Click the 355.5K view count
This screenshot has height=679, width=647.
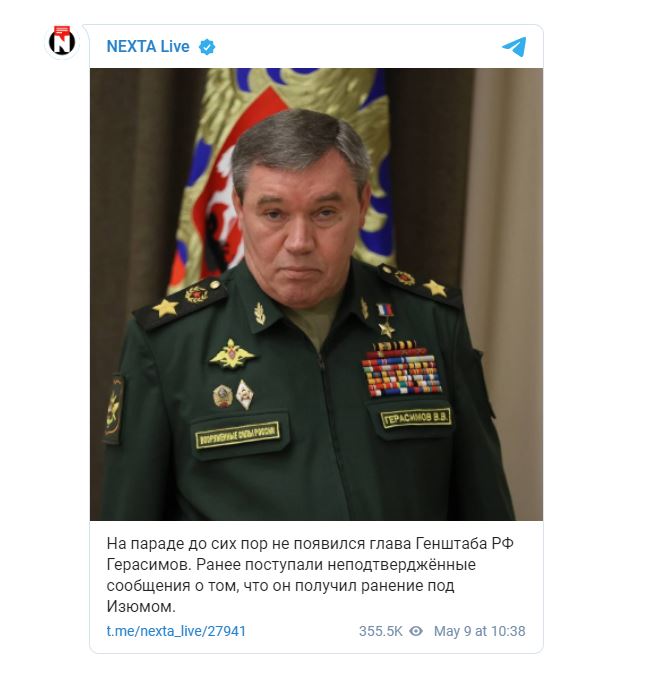tap(380, 631)
